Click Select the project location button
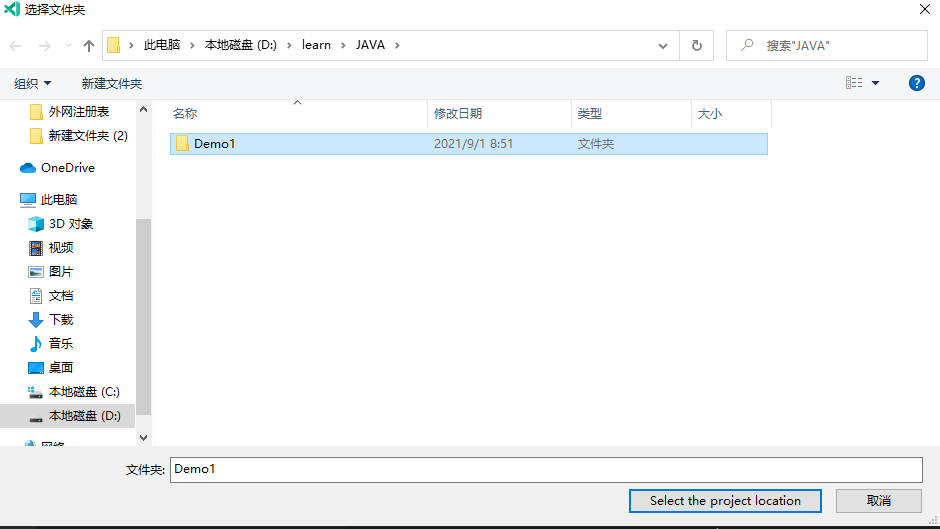 point(725,501)
